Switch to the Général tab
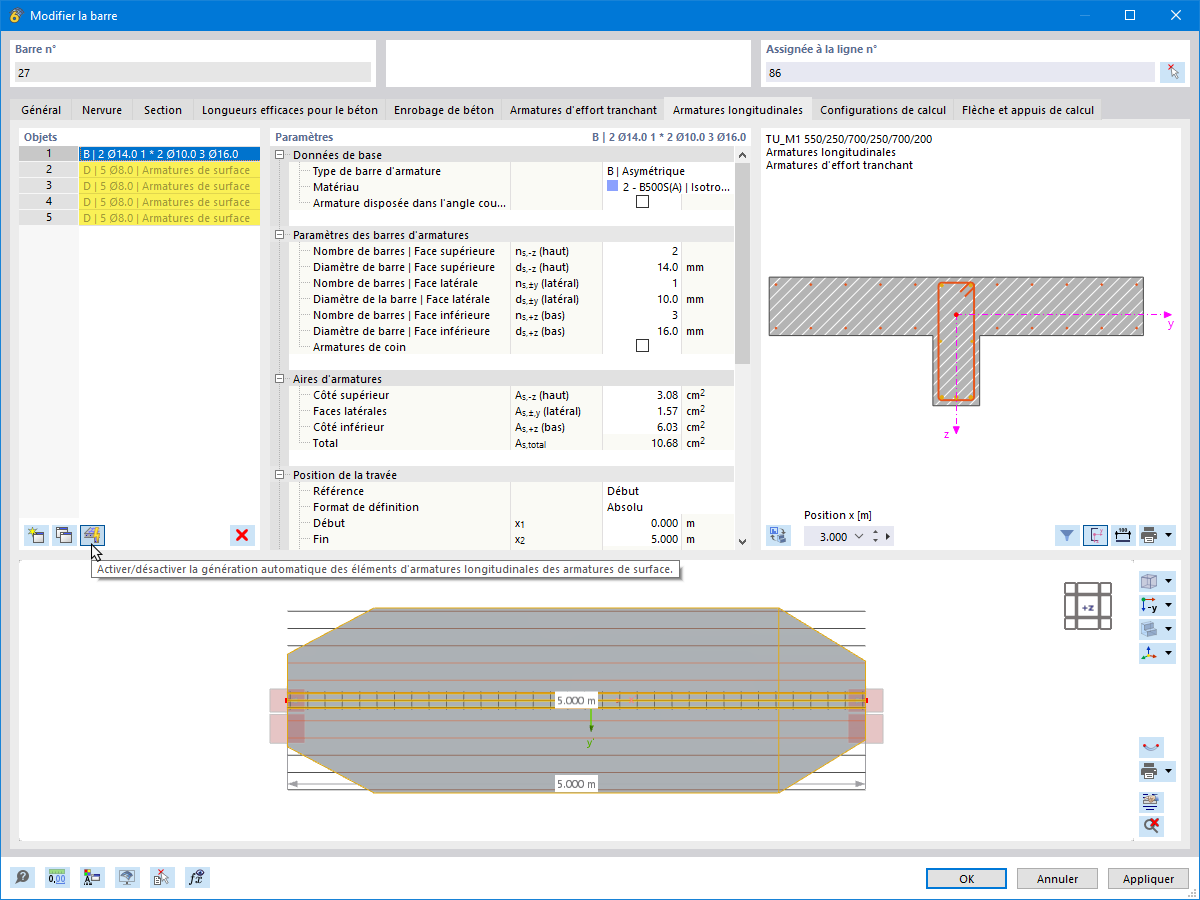The width and height of the screenshot is (1200, 900). (x=41, y=110)
